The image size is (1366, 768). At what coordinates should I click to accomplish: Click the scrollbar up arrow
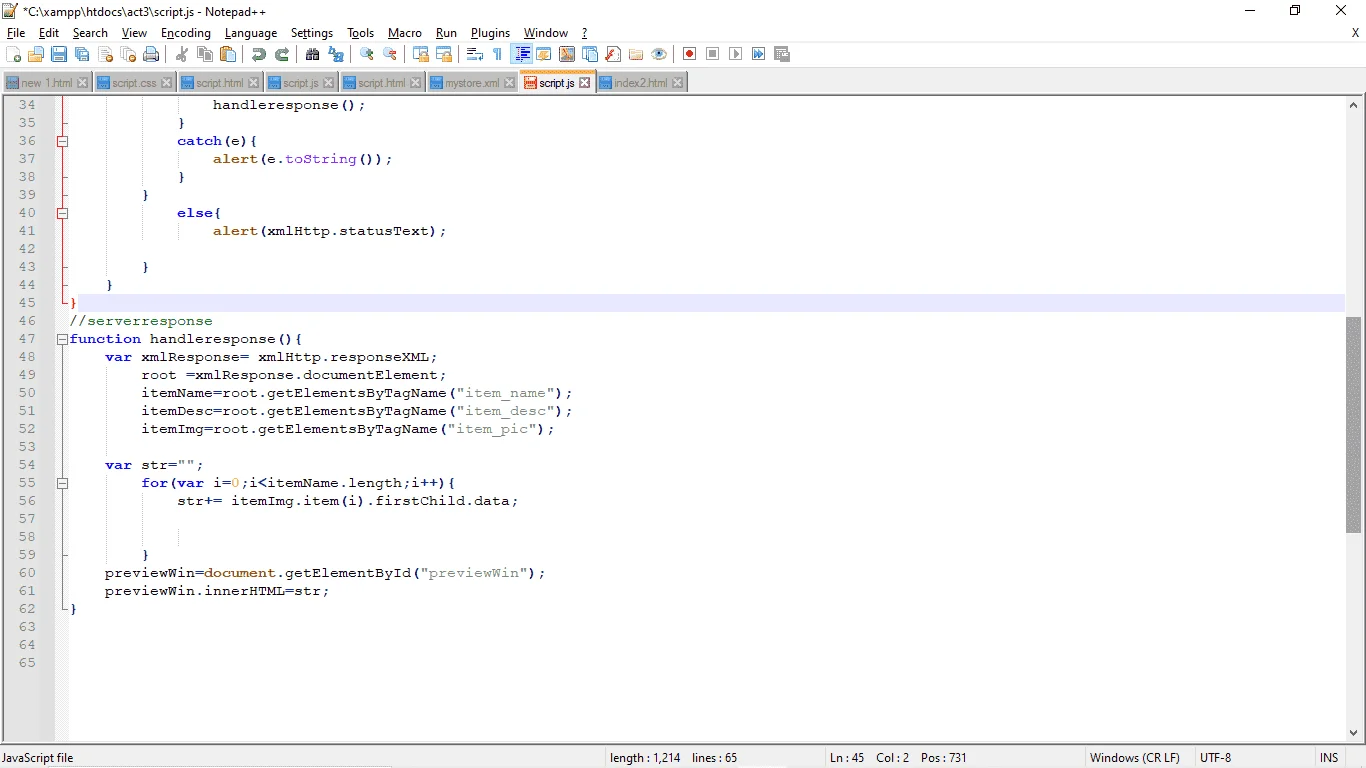1354,105
